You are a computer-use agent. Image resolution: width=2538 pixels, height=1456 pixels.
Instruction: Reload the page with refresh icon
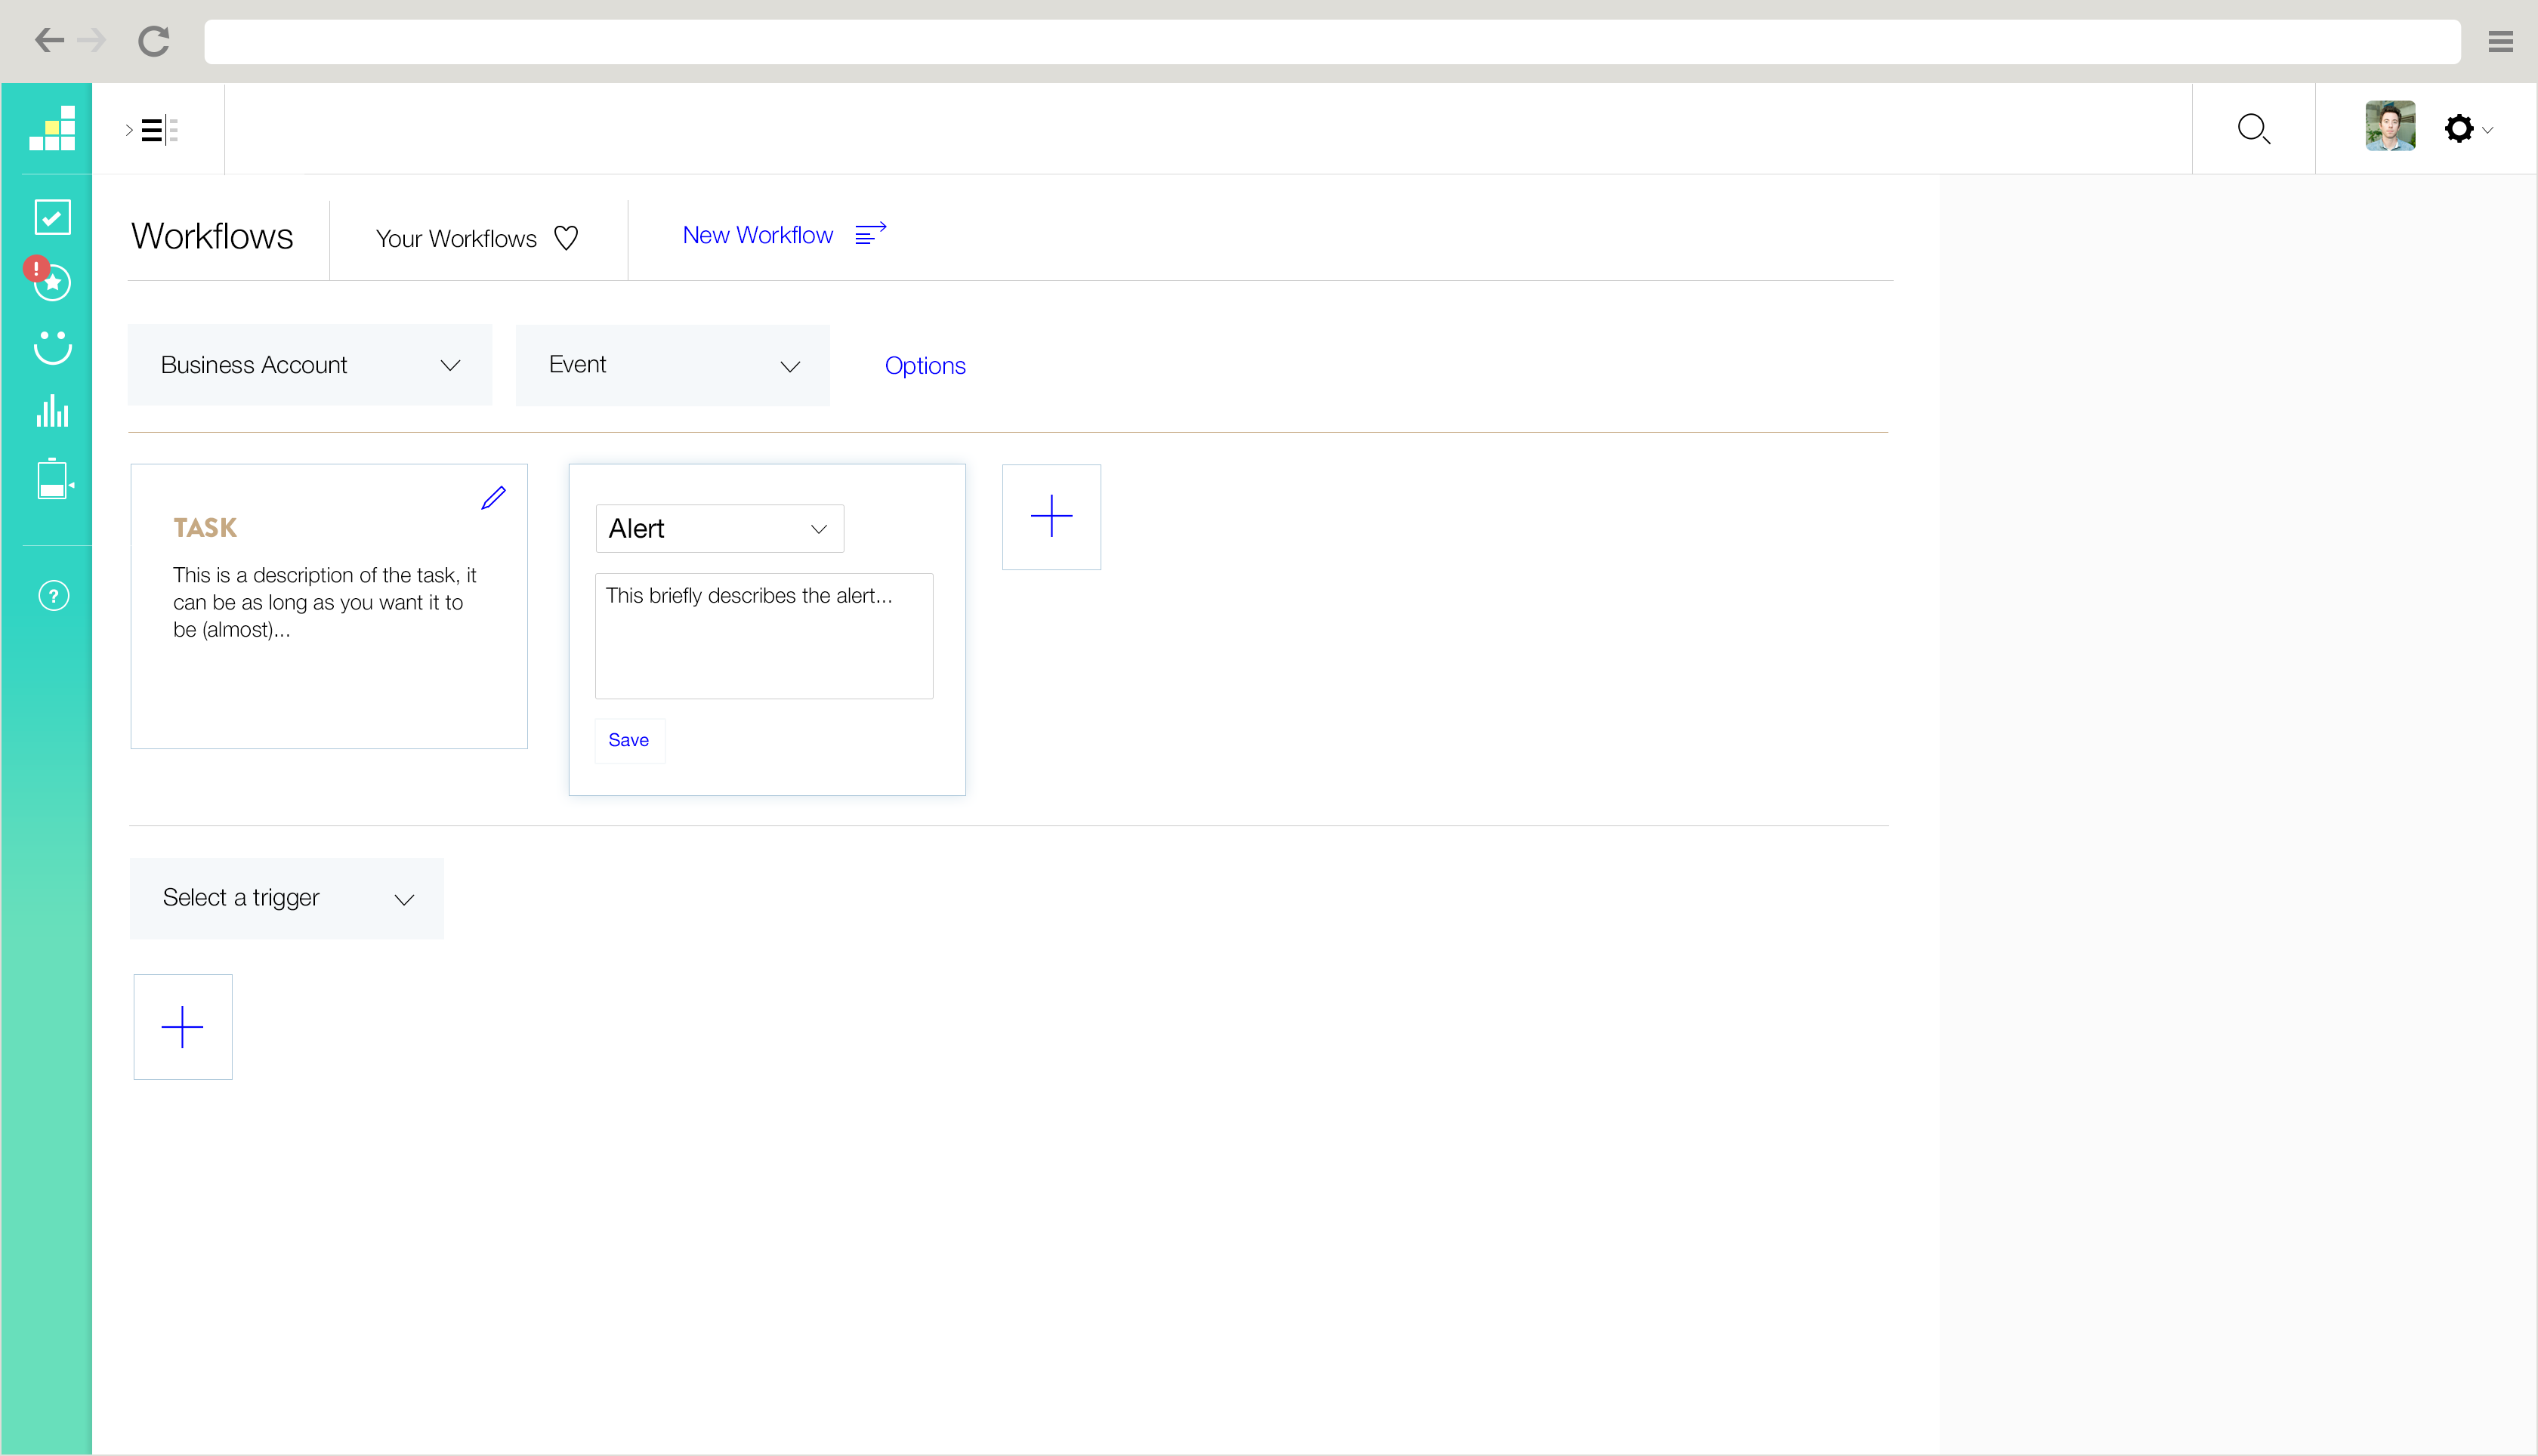153,41
